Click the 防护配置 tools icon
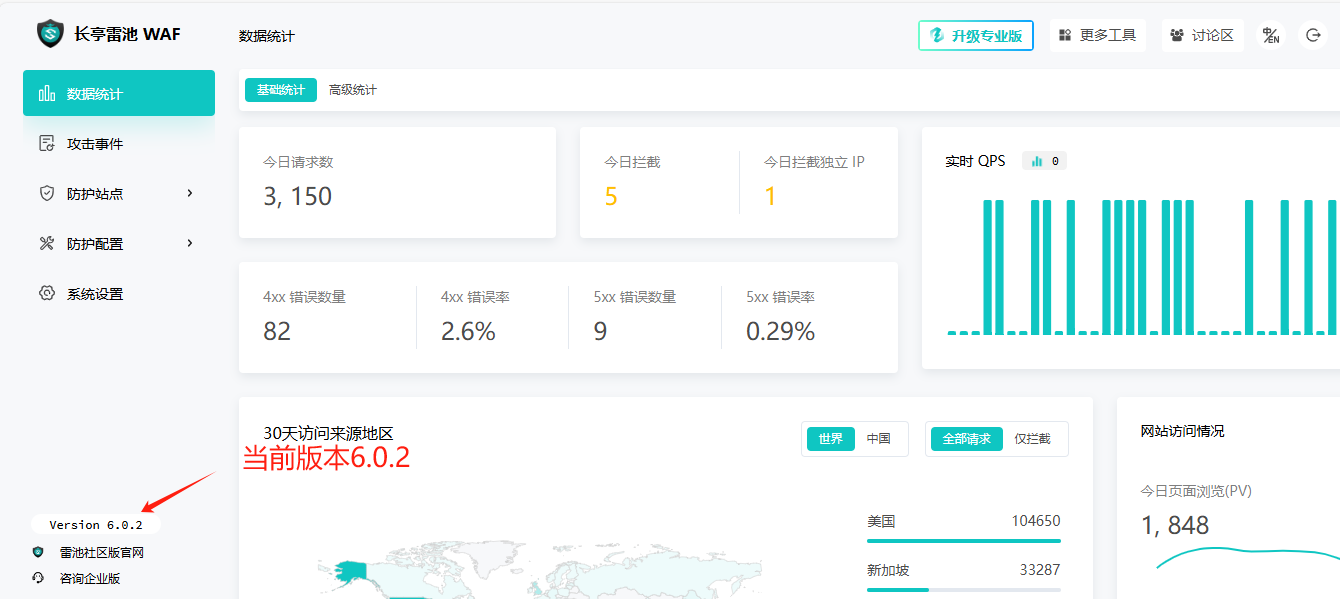The image size is (1340, 599). point(47,244)
